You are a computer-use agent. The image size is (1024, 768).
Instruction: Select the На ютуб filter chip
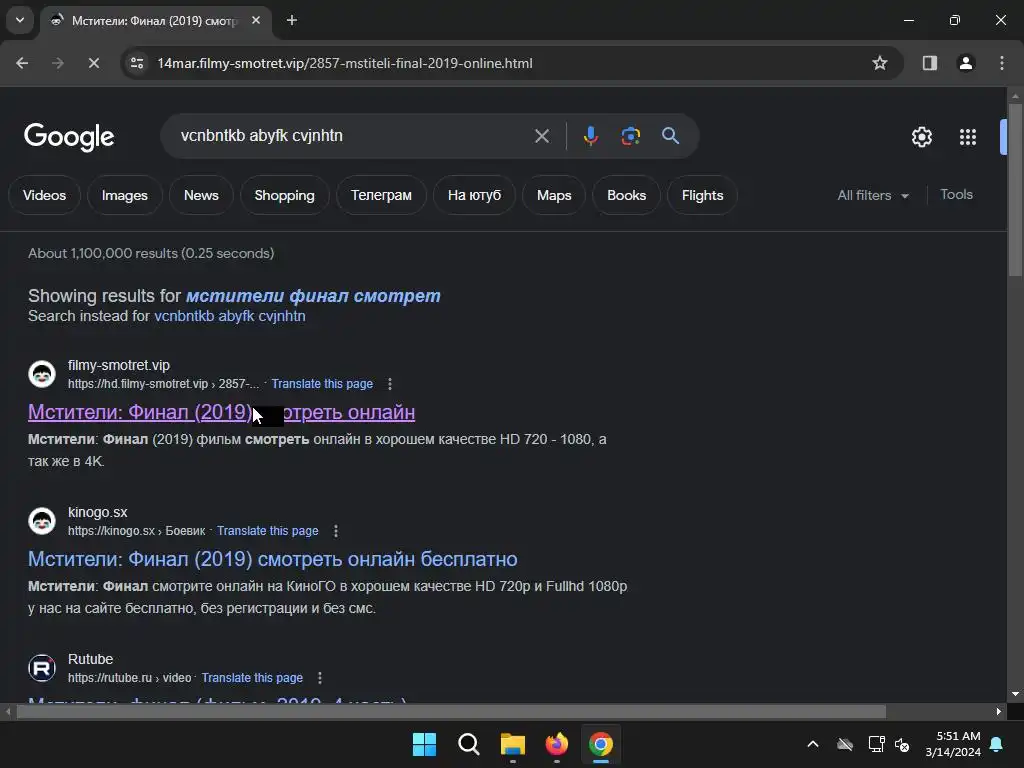[474, 195]
